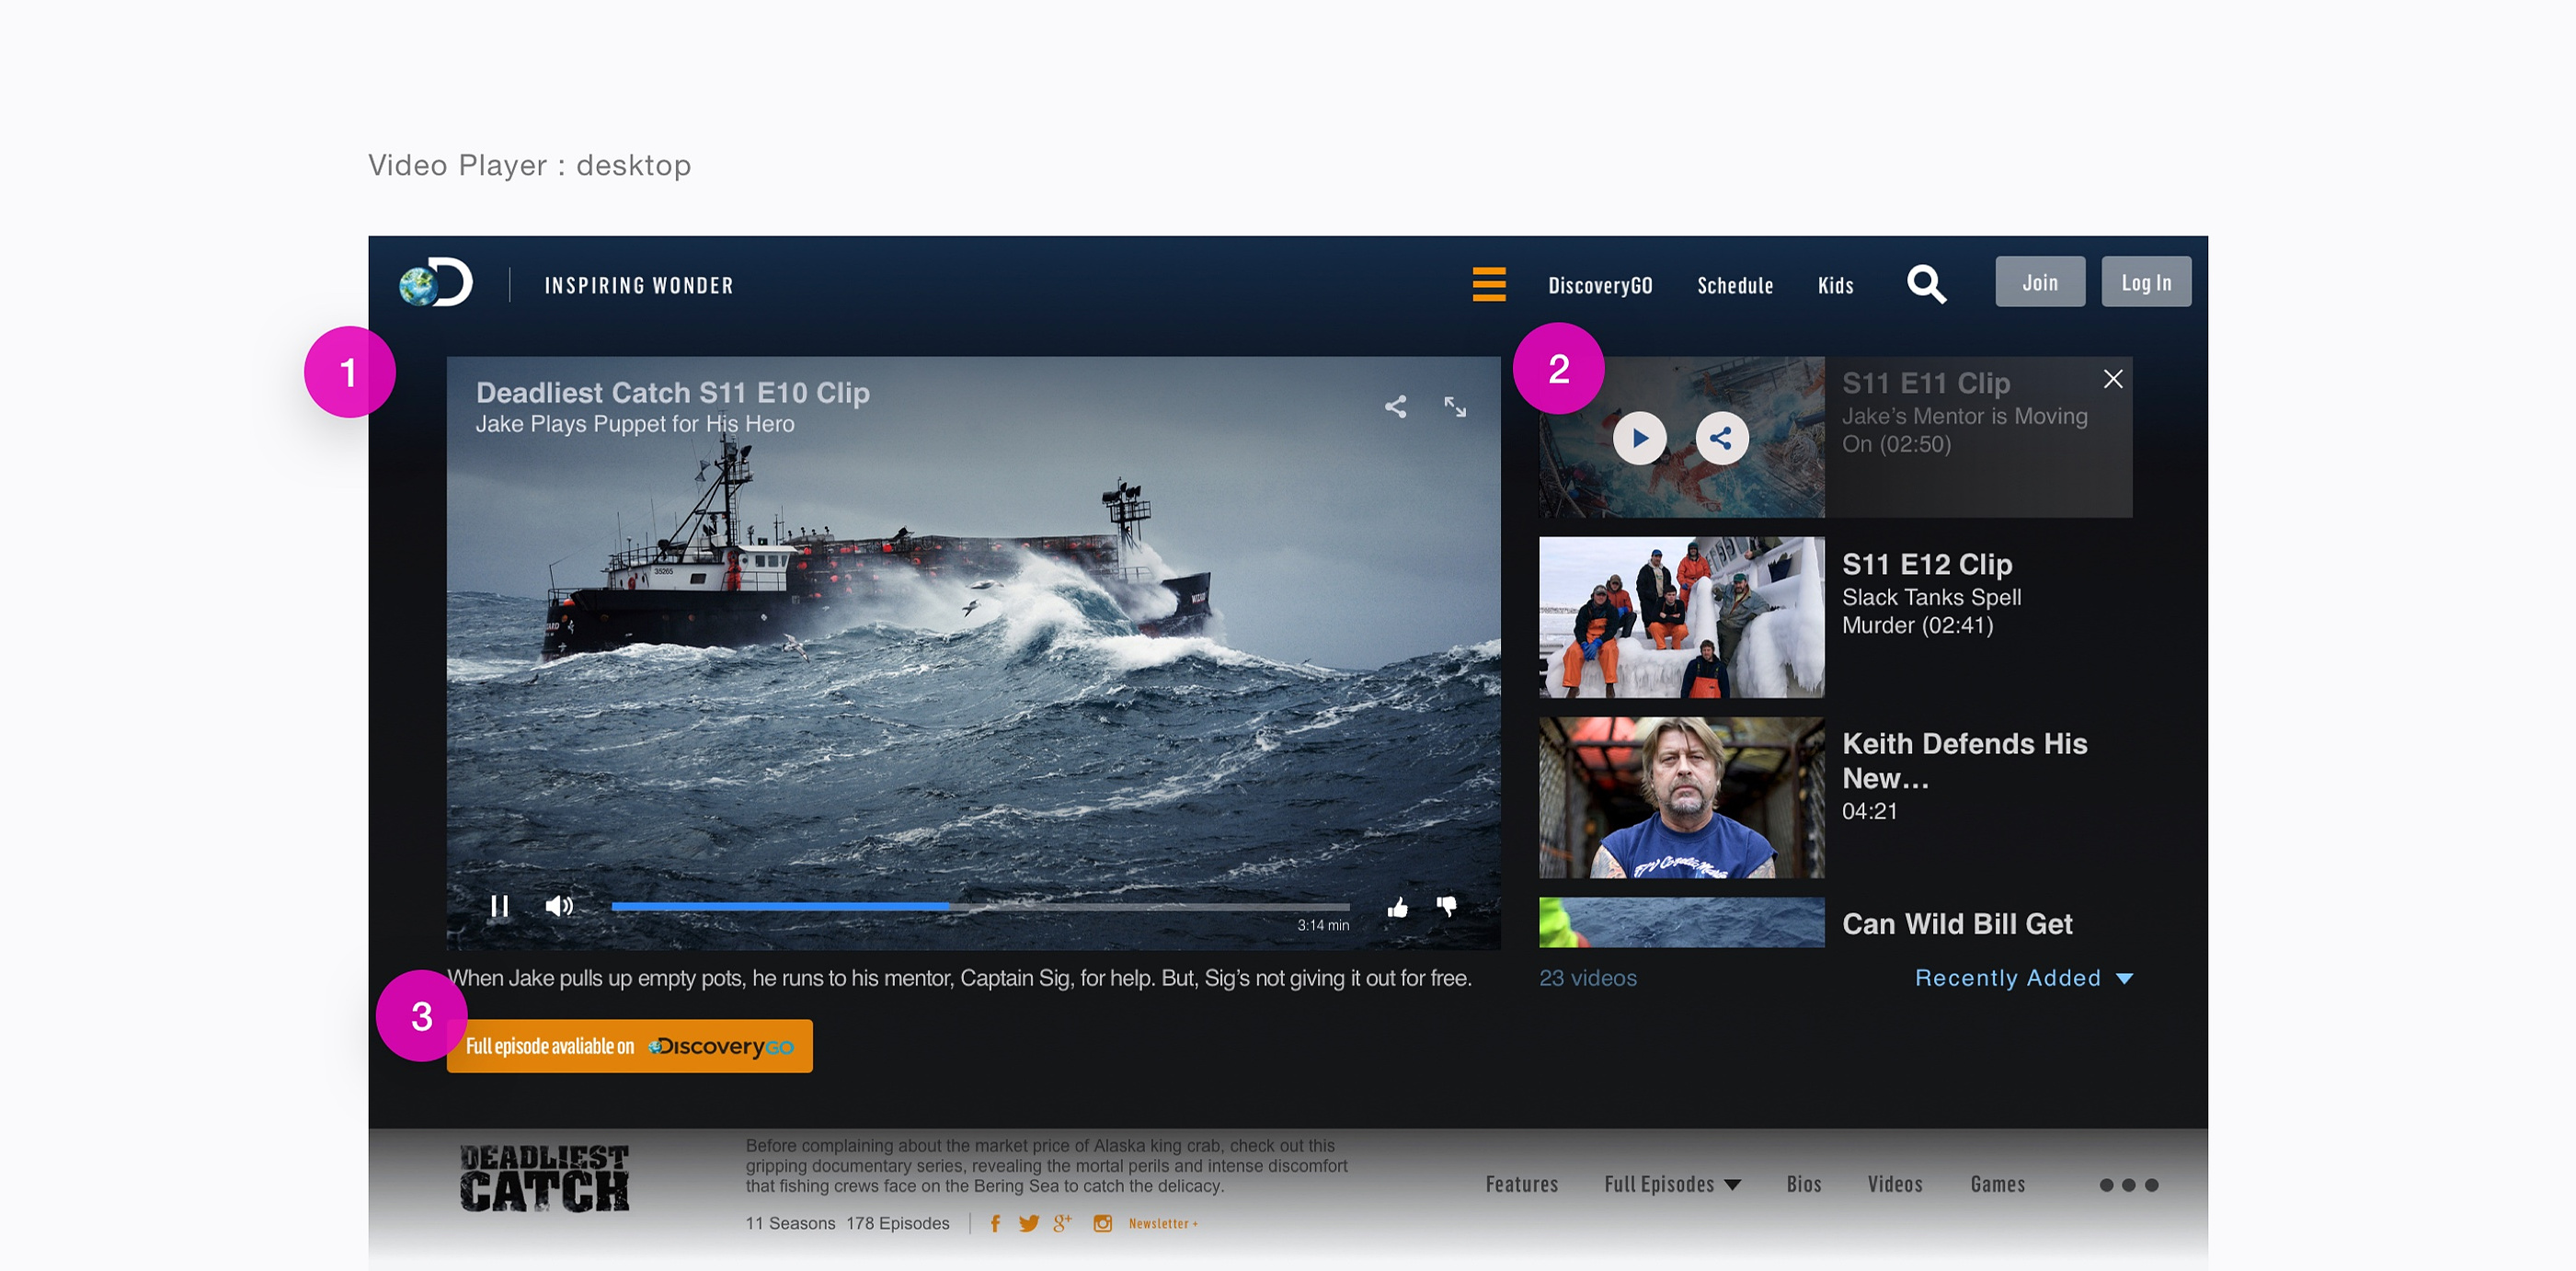This screenshot has height=1271, width=2576.
Task: Seek in the video progress bar
Action: point(980,906)
